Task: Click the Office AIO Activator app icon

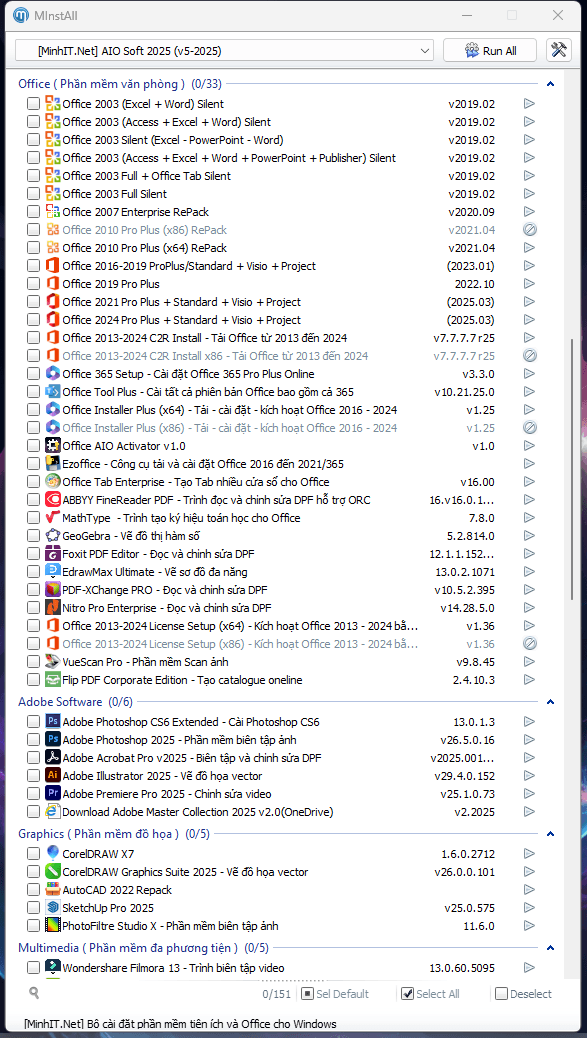Action: pos(52,446)
